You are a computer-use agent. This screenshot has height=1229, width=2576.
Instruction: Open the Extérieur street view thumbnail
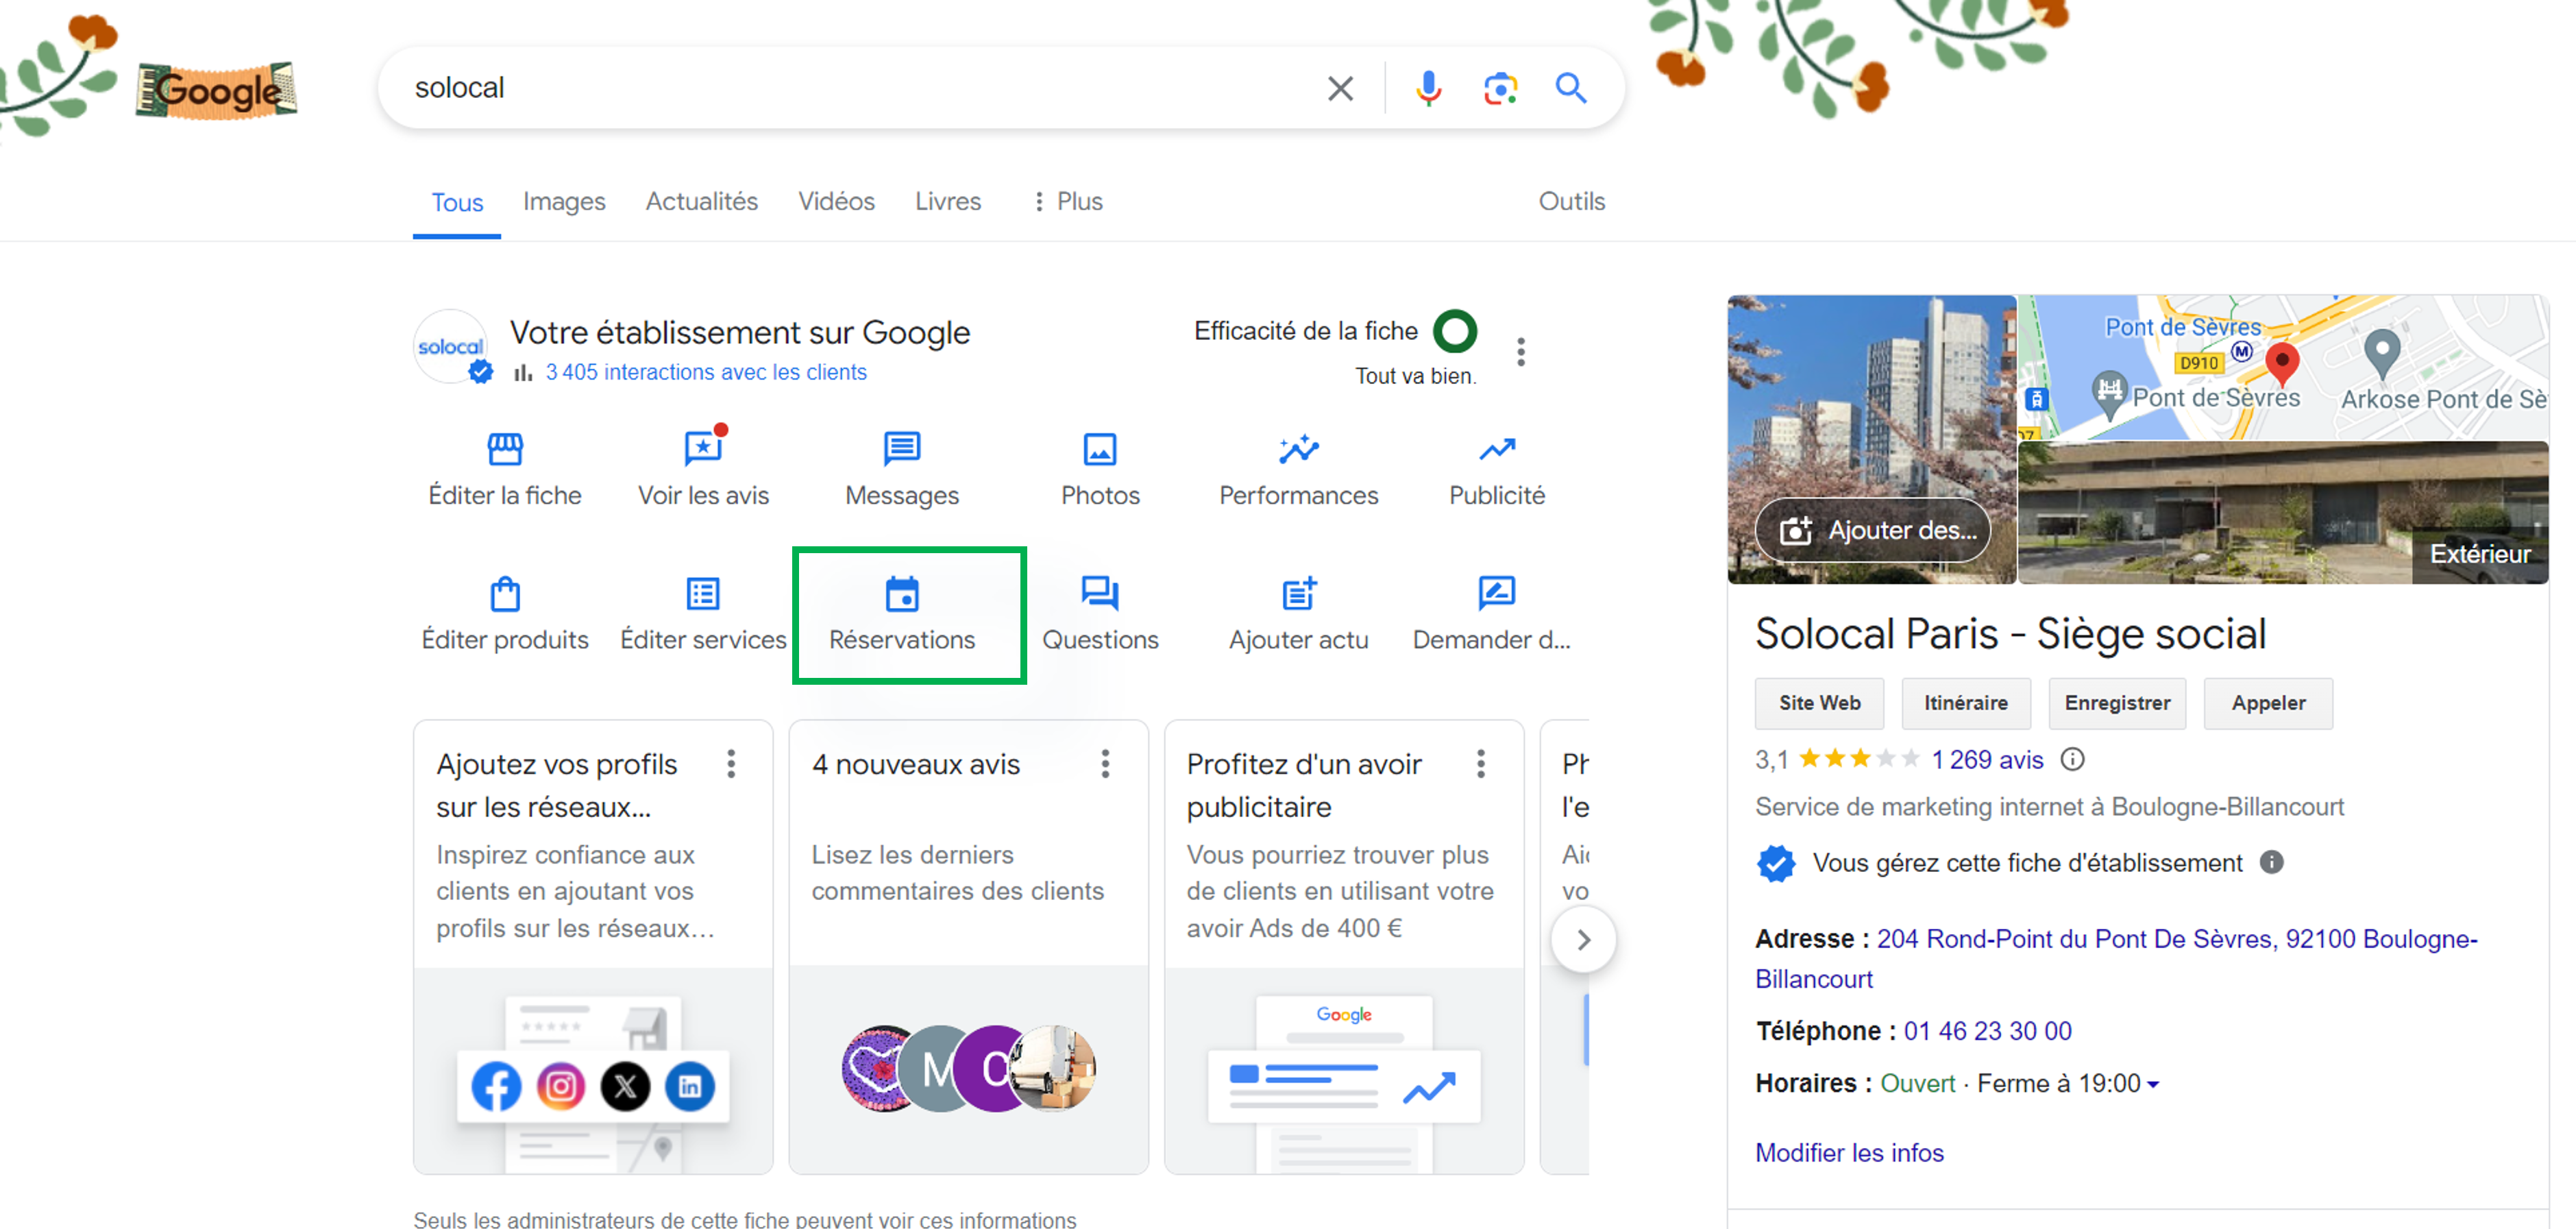click(2283, 512)
